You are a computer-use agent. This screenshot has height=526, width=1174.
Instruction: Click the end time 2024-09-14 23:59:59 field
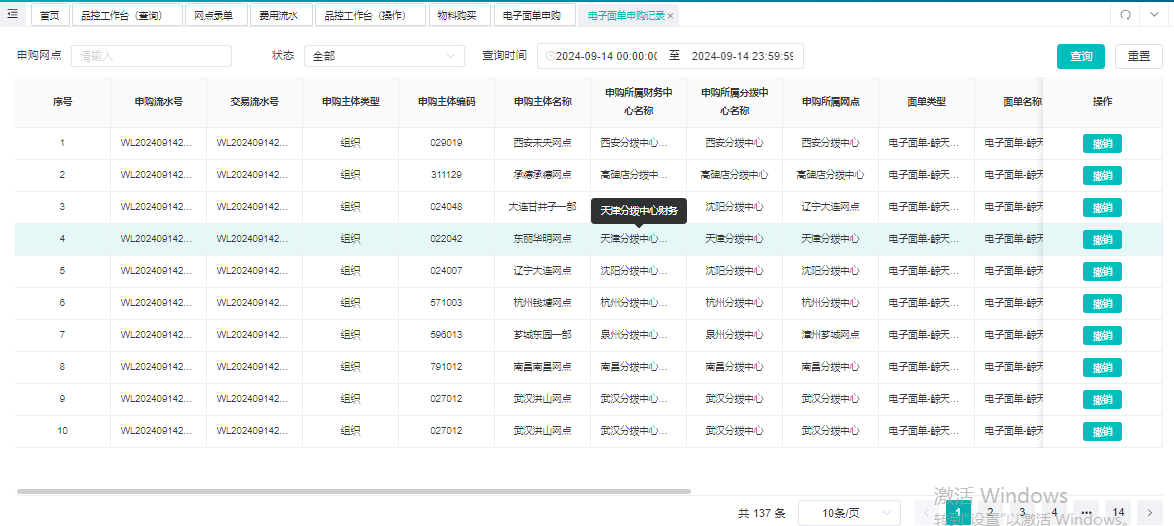[x=742, y=56]
